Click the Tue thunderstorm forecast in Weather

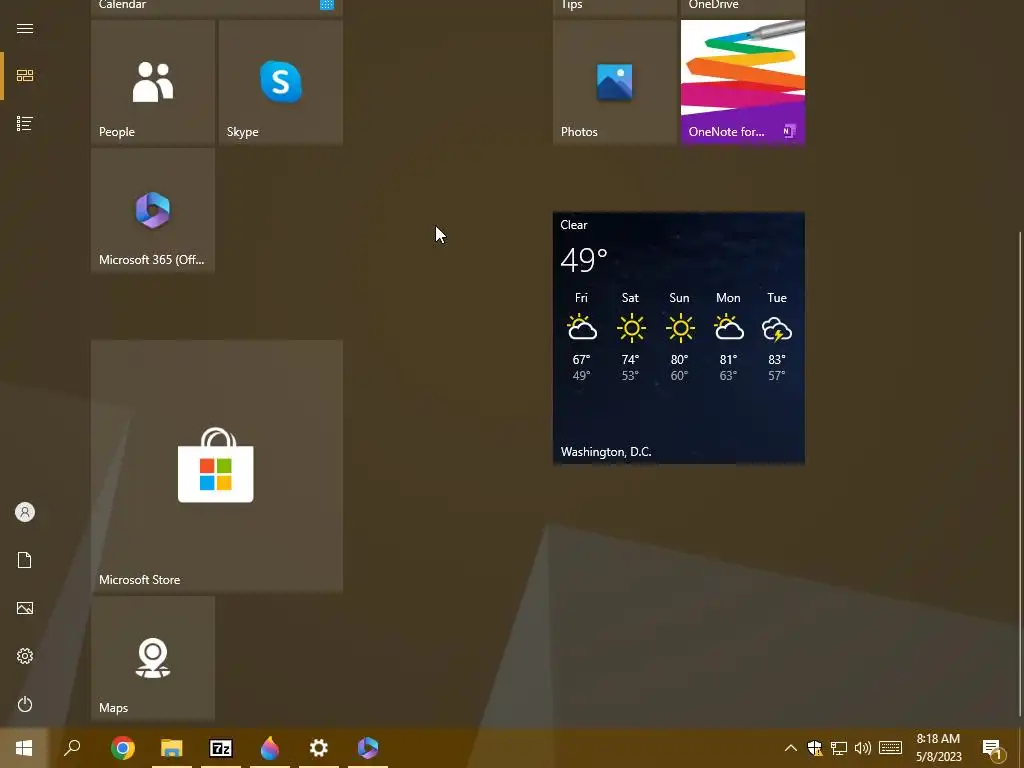coord(776,336)
